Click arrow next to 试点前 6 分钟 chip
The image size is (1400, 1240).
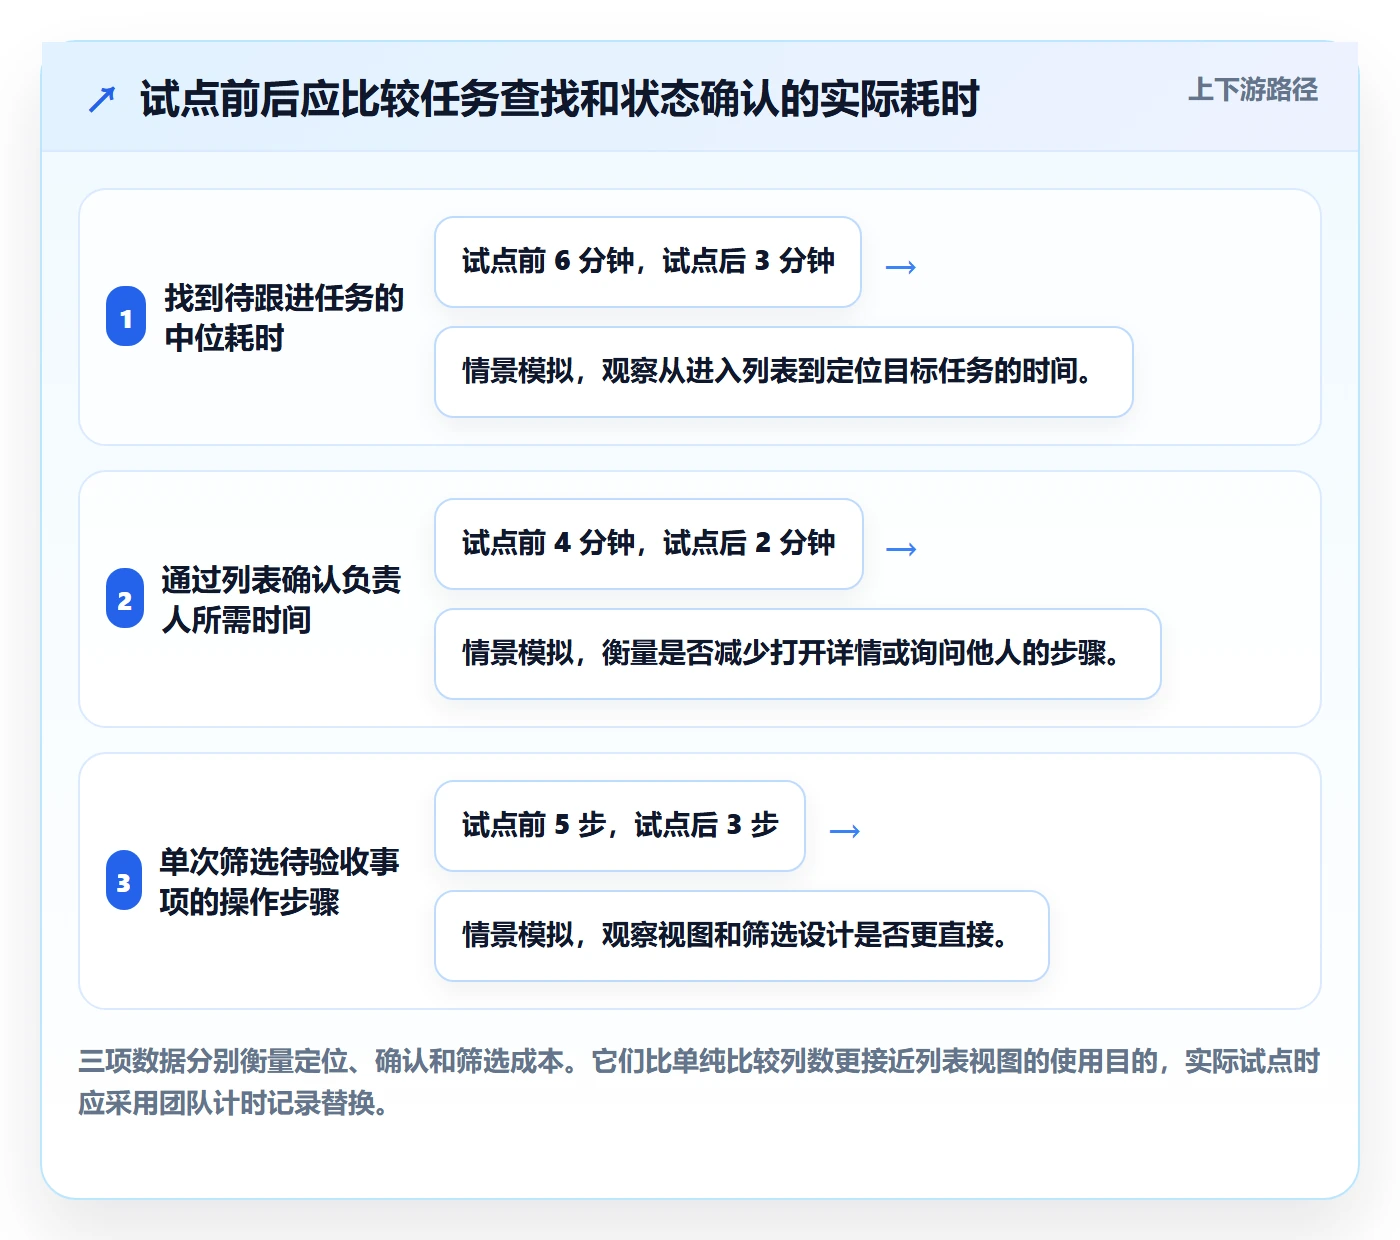(901, 267)
